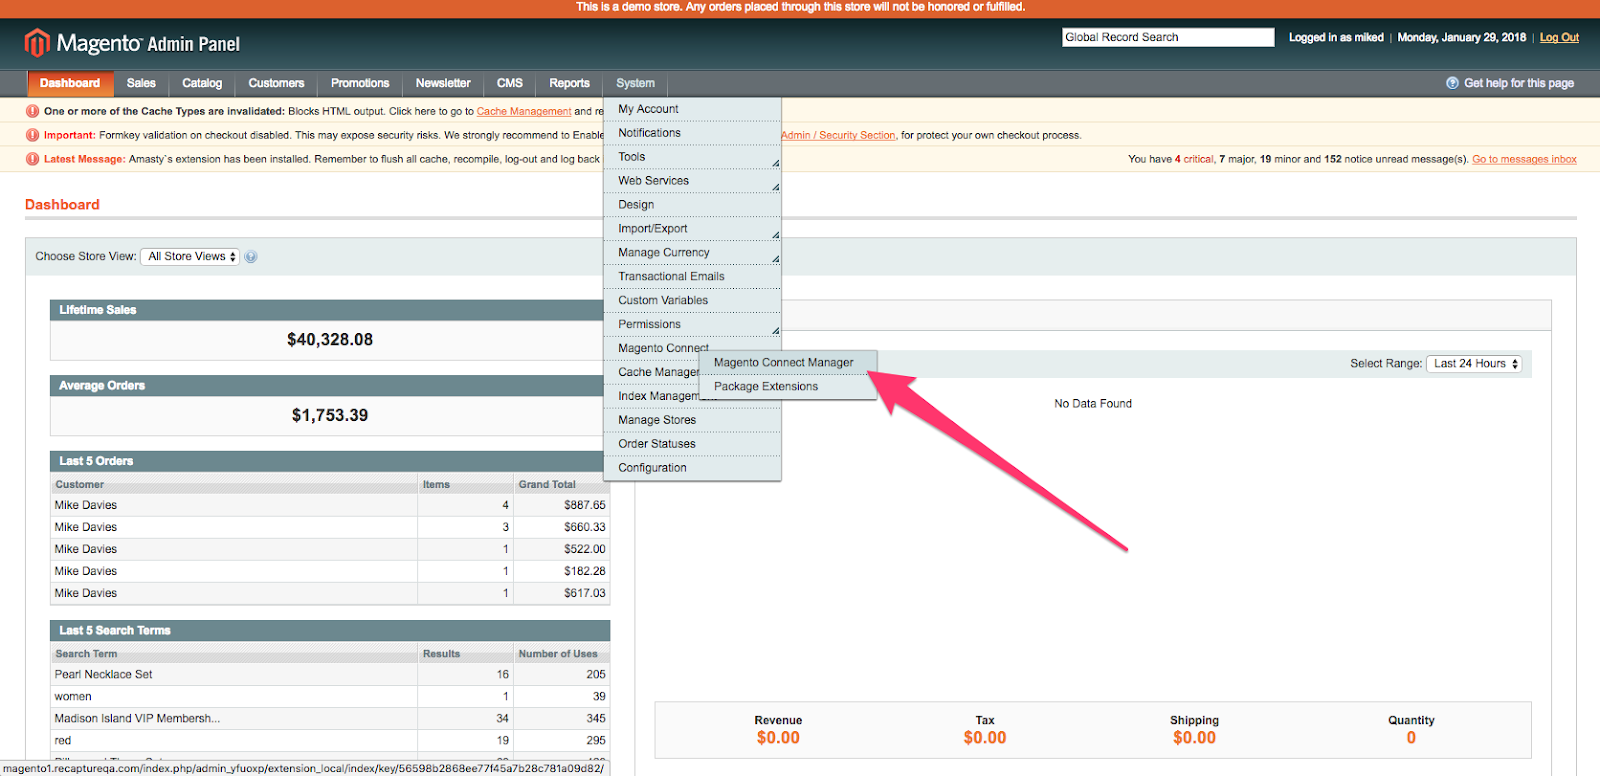Choose My Account from System menu
Screen dimensions: 1600x776
point(692,109)
